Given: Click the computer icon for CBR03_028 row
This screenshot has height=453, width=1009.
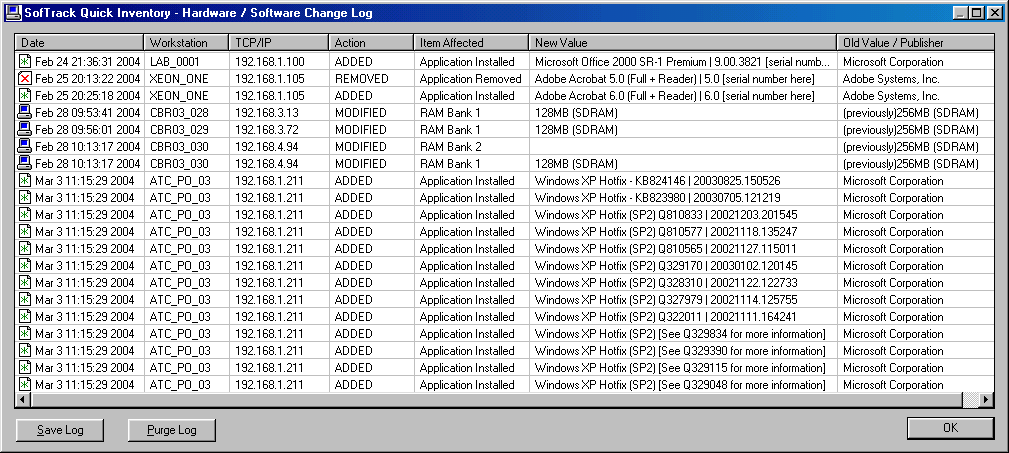Looking at the screenshot, I should tap(25, 113).
